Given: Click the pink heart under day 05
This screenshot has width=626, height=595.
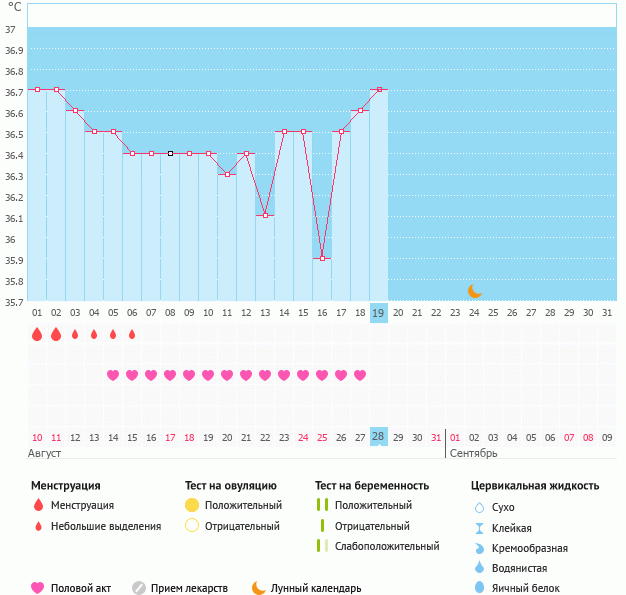Looking at the screenshot, I should (x=113, y=375).
